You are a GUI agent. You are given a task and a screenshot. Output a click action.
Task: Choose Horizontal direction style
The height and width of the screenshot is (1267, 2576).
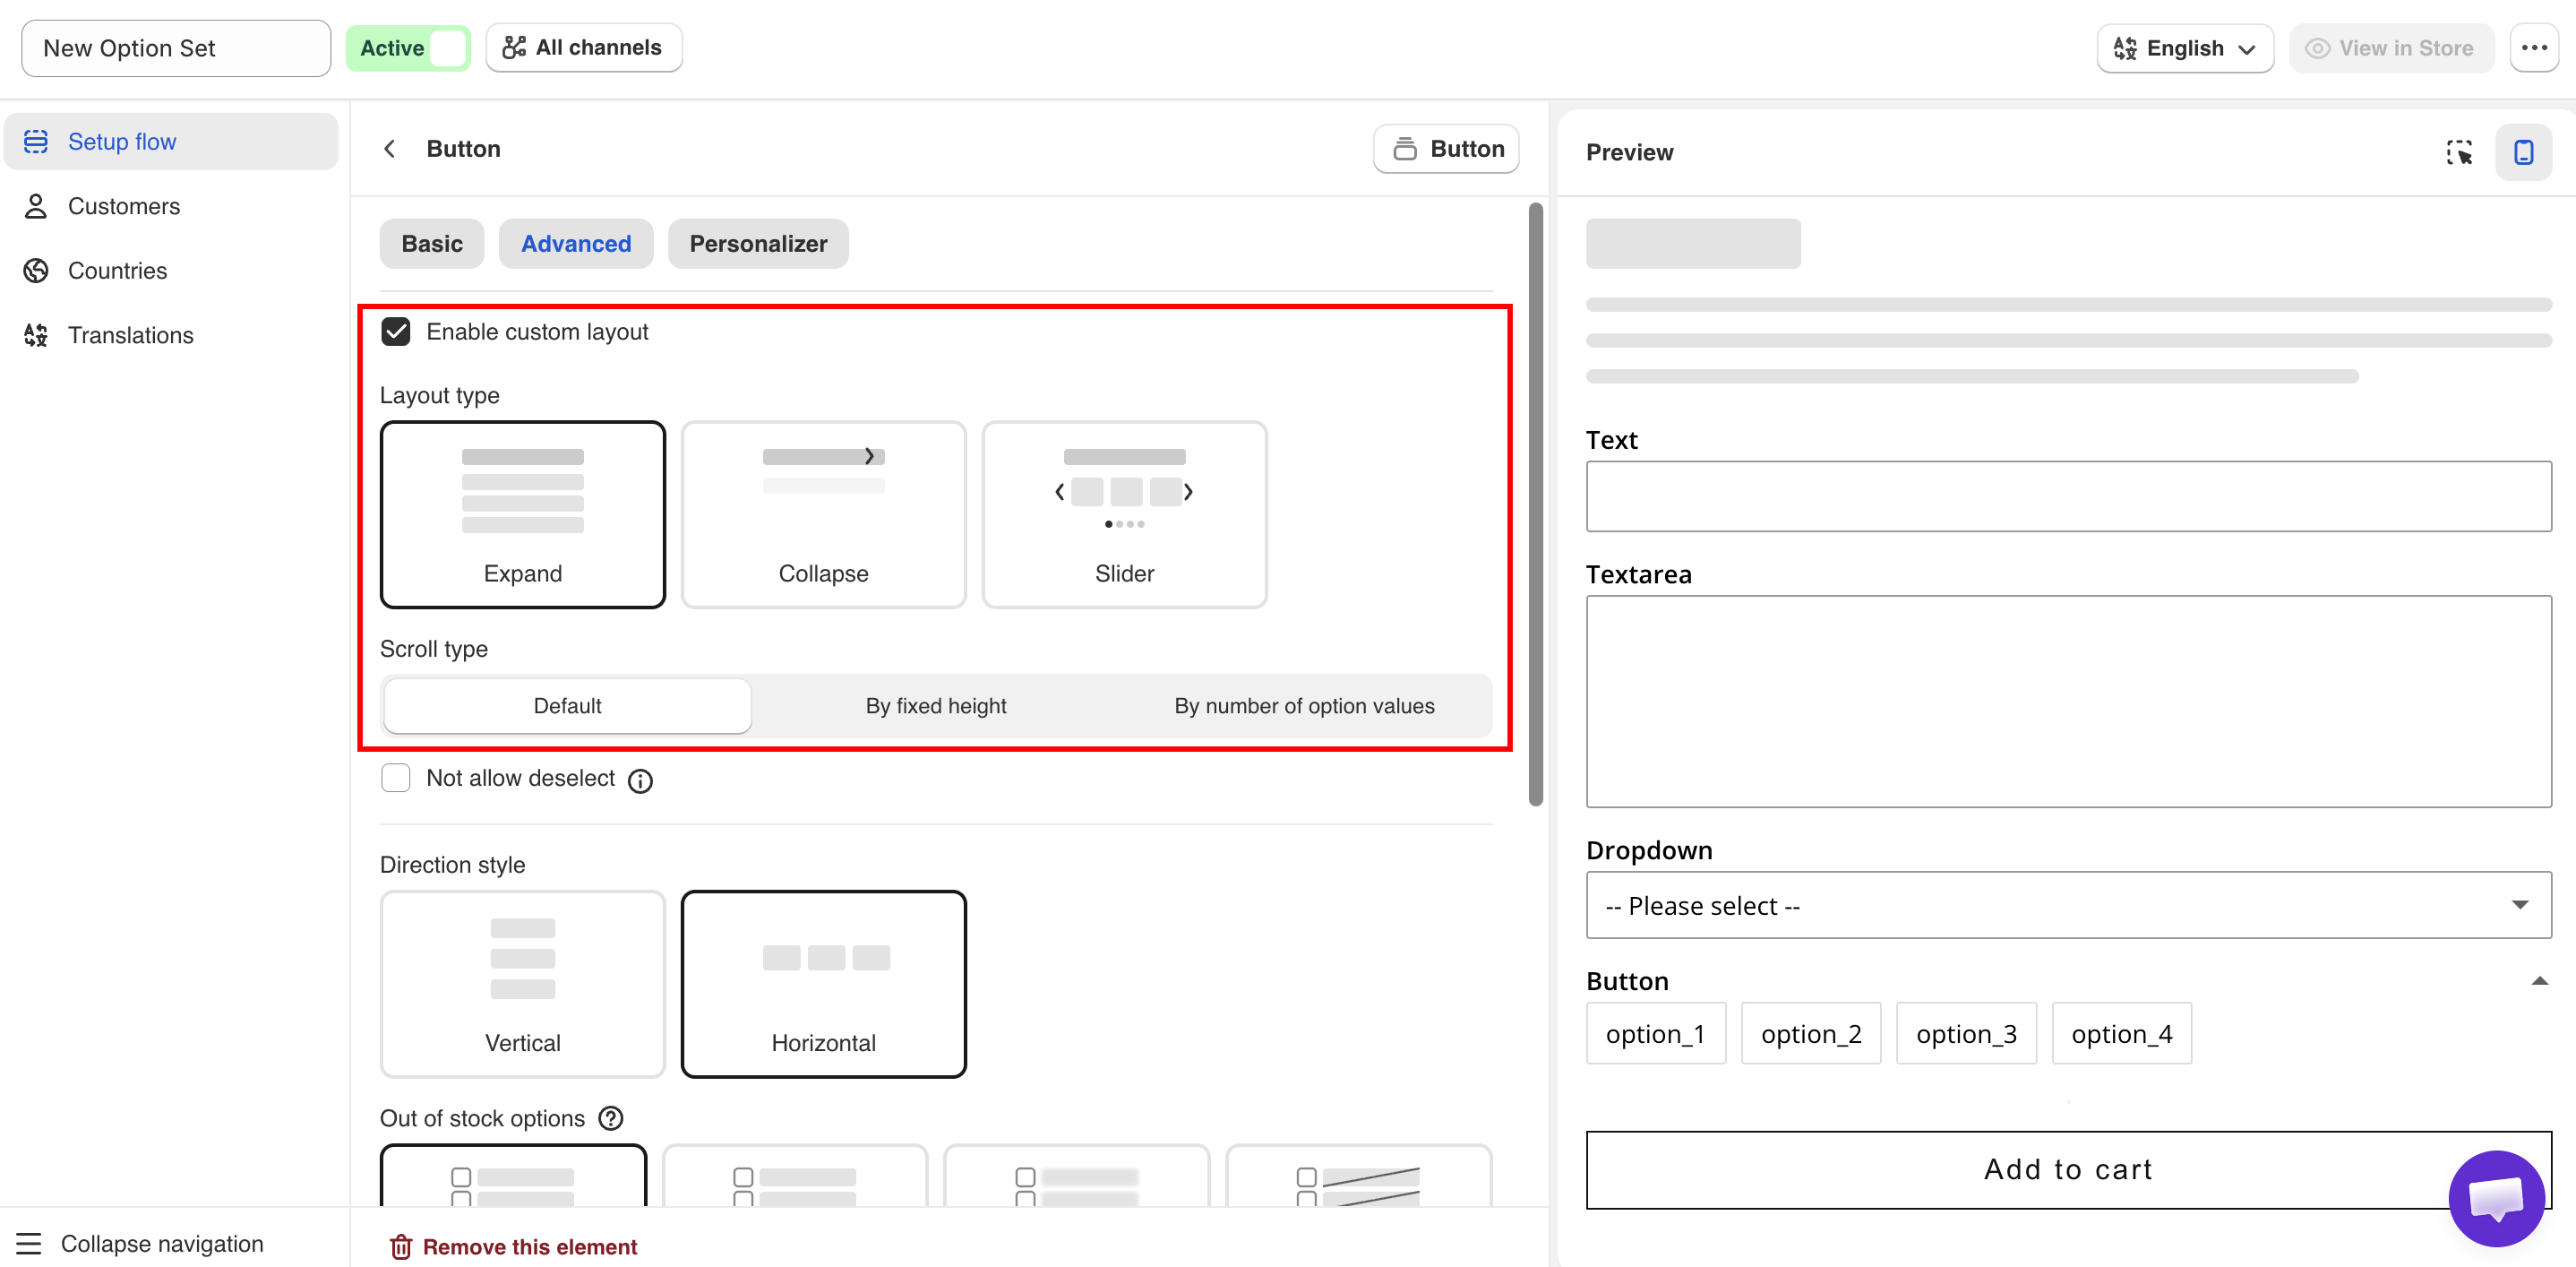(x=824, y=984)
